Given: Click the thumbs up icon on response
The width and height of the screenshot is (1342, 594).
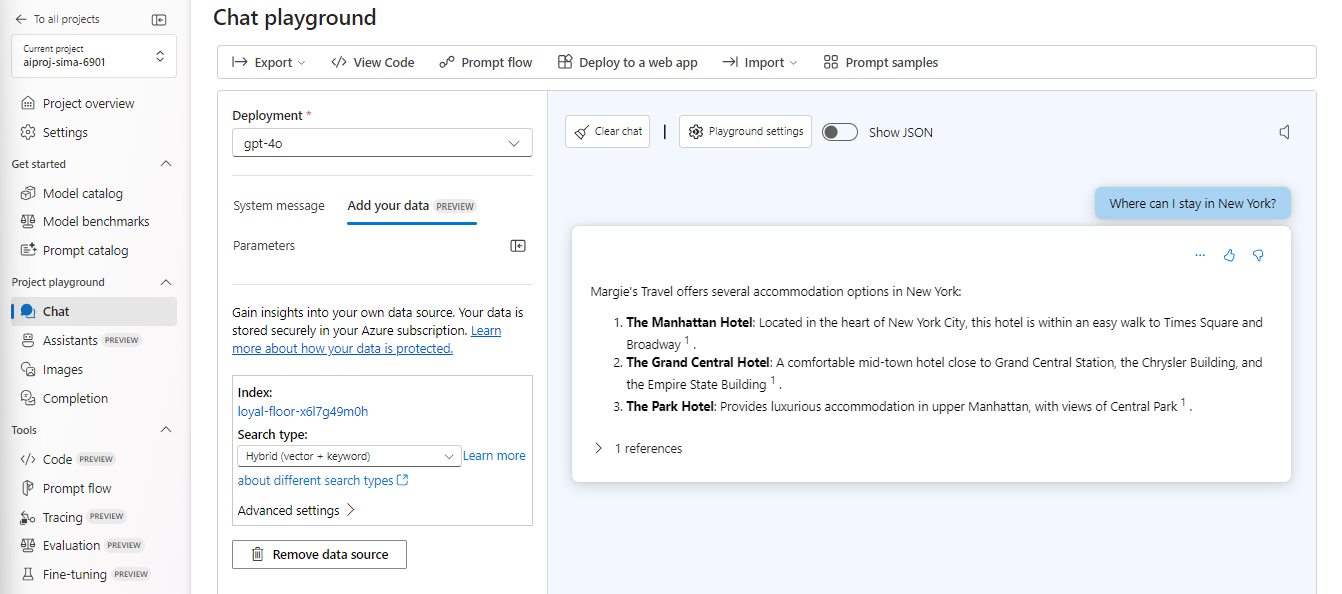Looking at the screenshot, I should (x=1229, y=255).
